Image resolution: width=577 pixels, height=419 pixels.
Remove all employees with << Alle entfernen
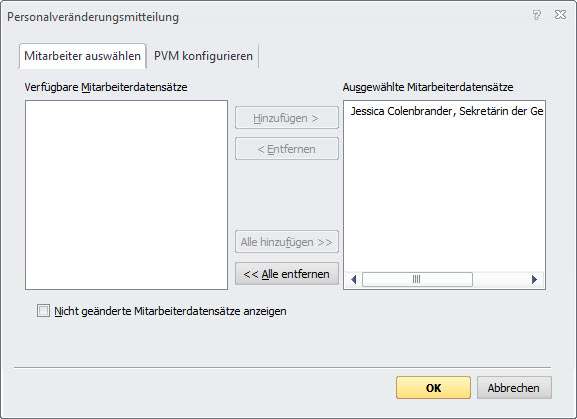(287, 274)
